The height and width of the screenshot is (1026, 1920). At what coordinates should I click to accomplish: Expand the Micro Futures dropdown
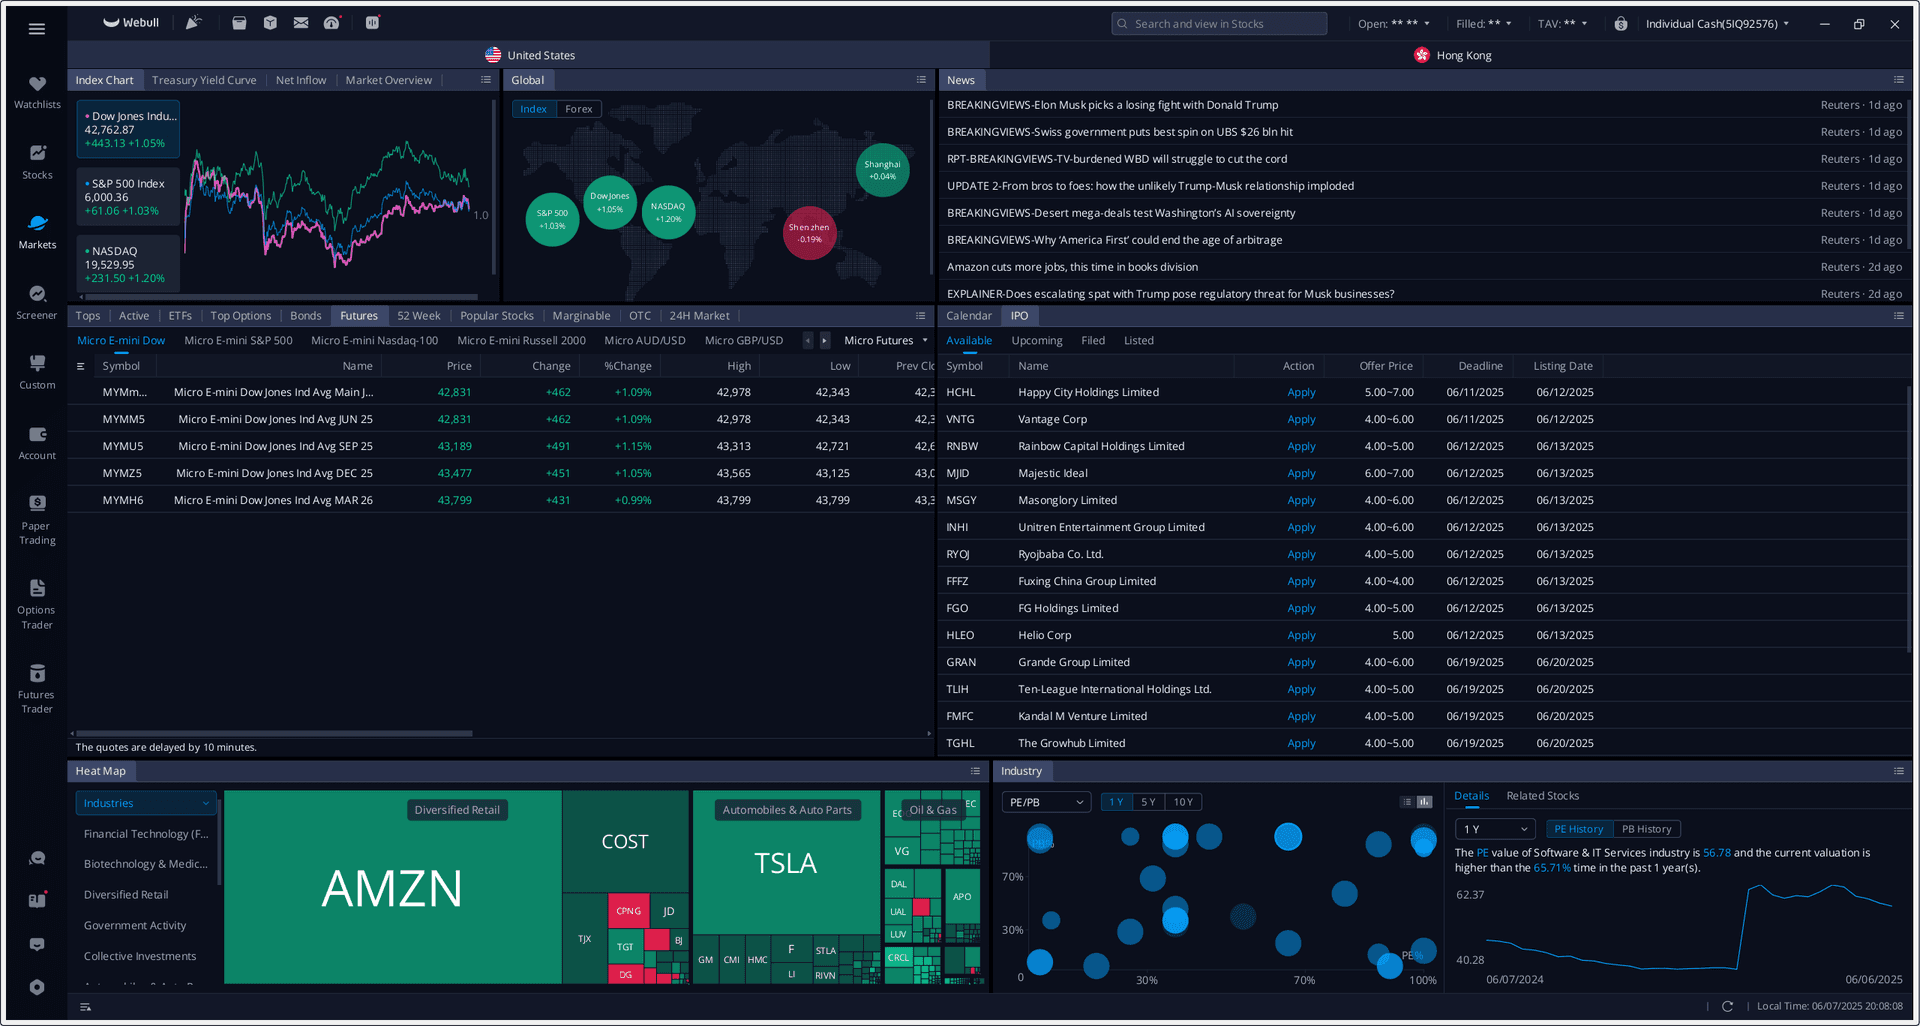[x=885, y=340]
